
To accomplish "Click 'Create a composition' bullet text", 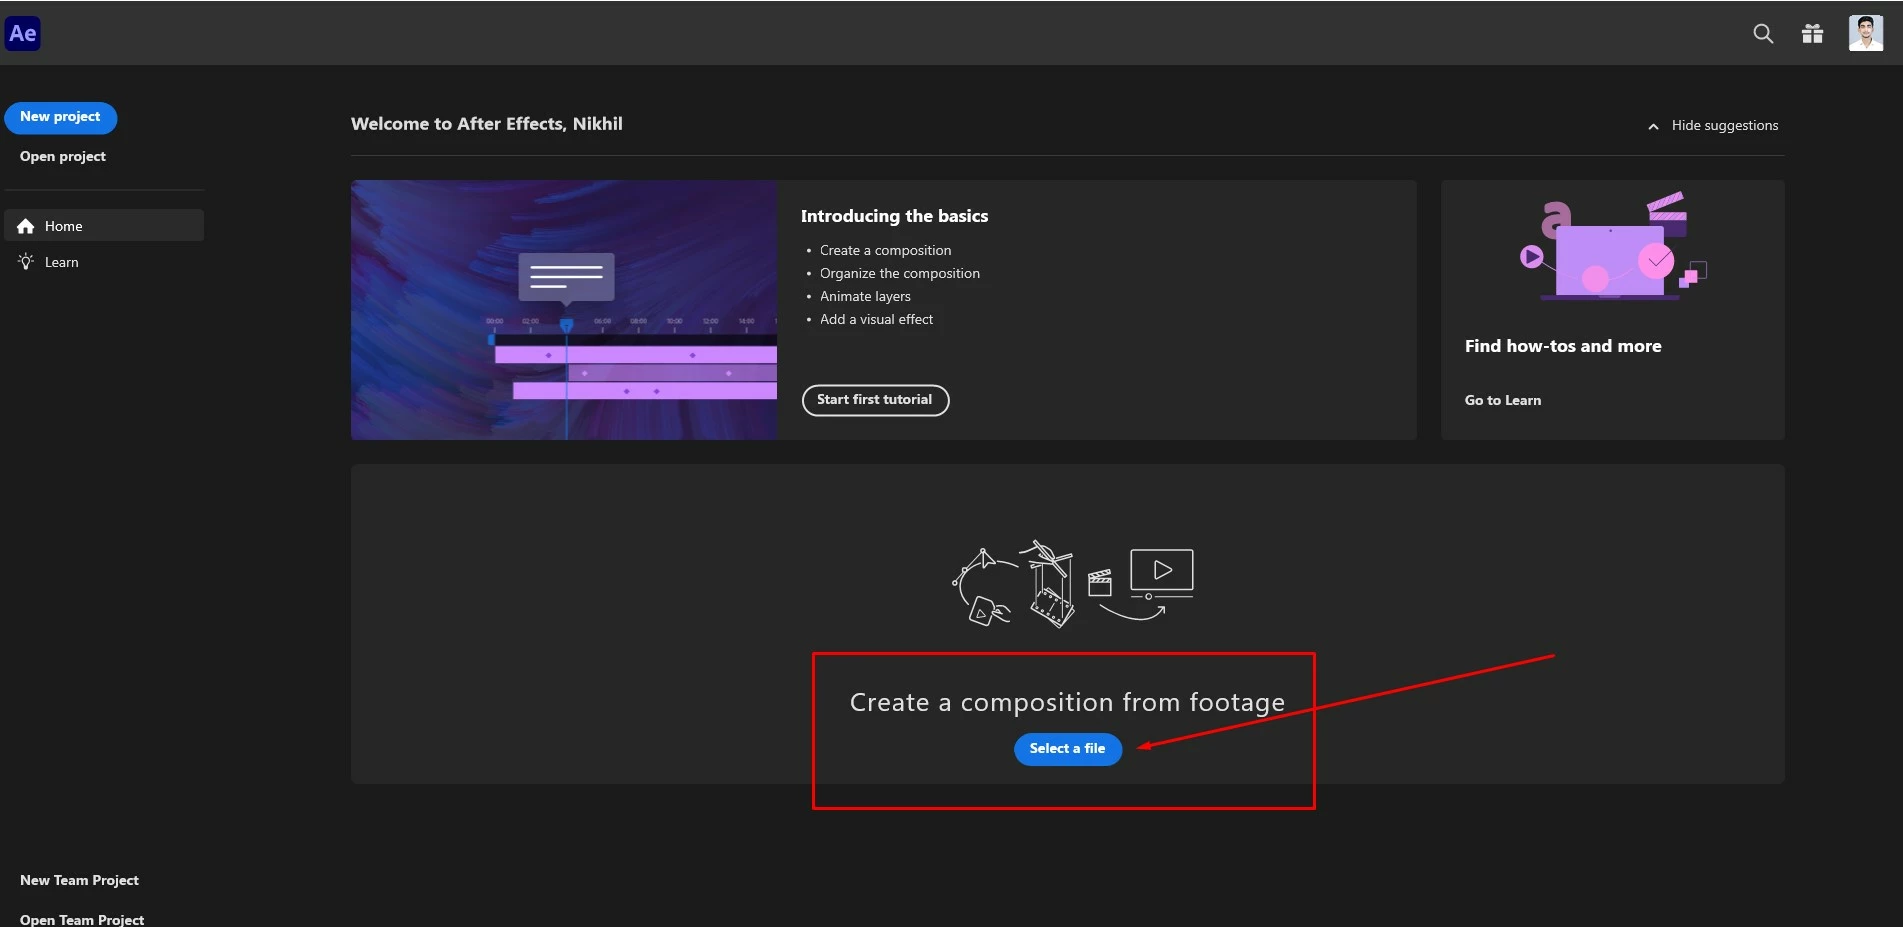I will coord(885,250).
